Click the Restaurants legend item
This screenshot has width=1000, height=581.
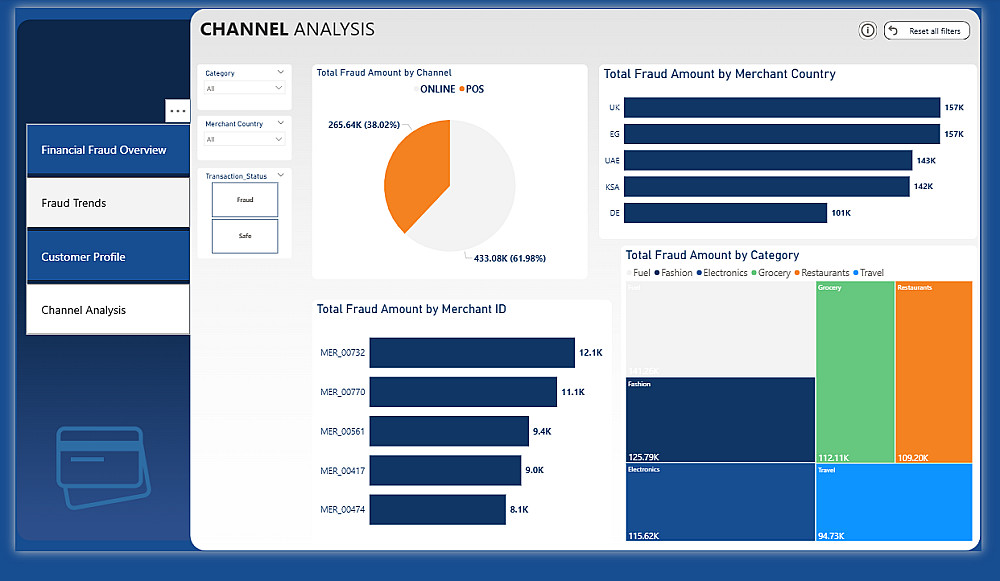[x=822, y=273]
